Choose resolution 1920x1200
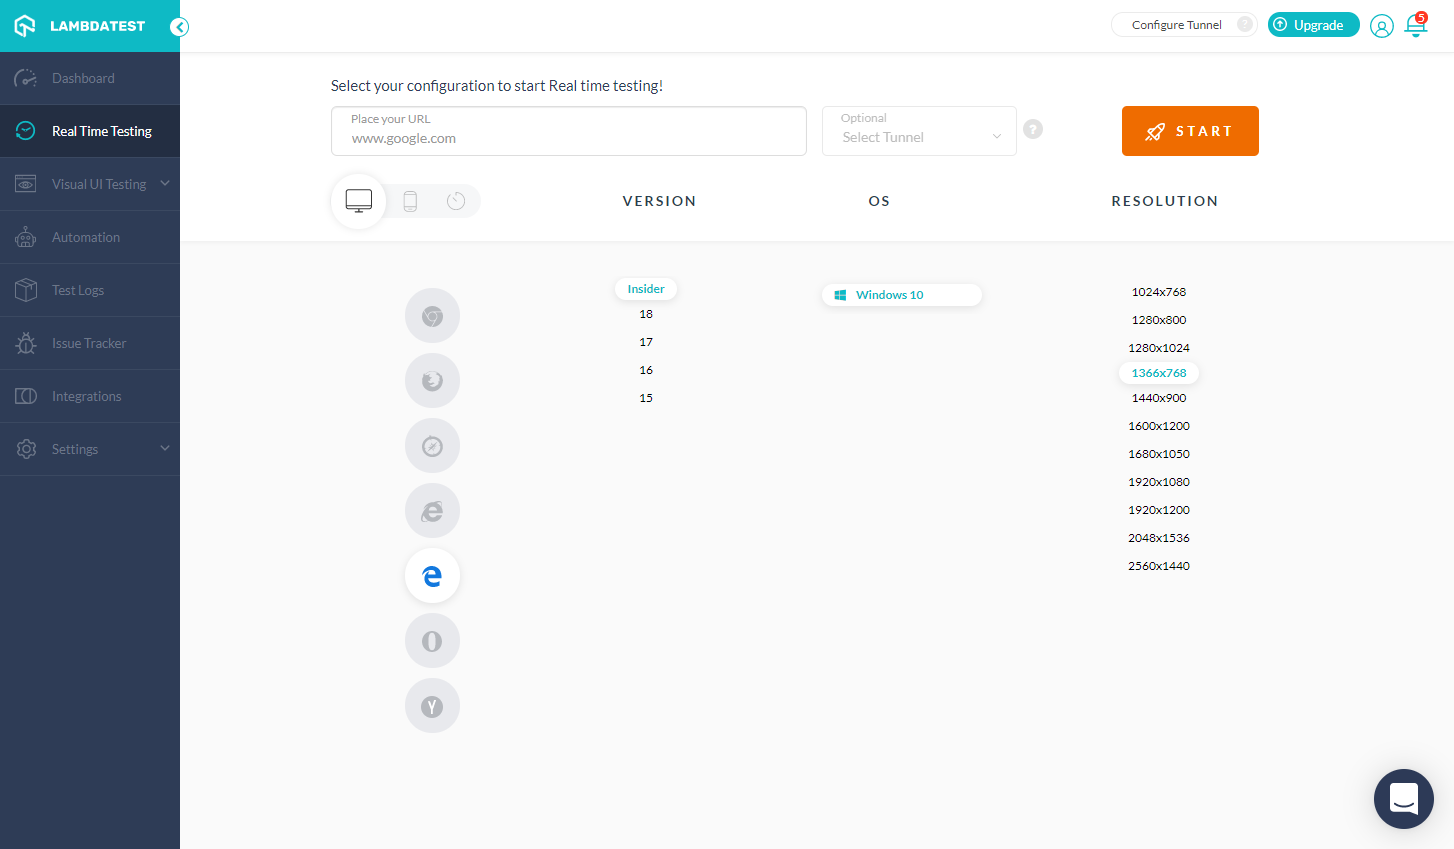This screenshot has width=1454, height=849. coord(1159,510)
